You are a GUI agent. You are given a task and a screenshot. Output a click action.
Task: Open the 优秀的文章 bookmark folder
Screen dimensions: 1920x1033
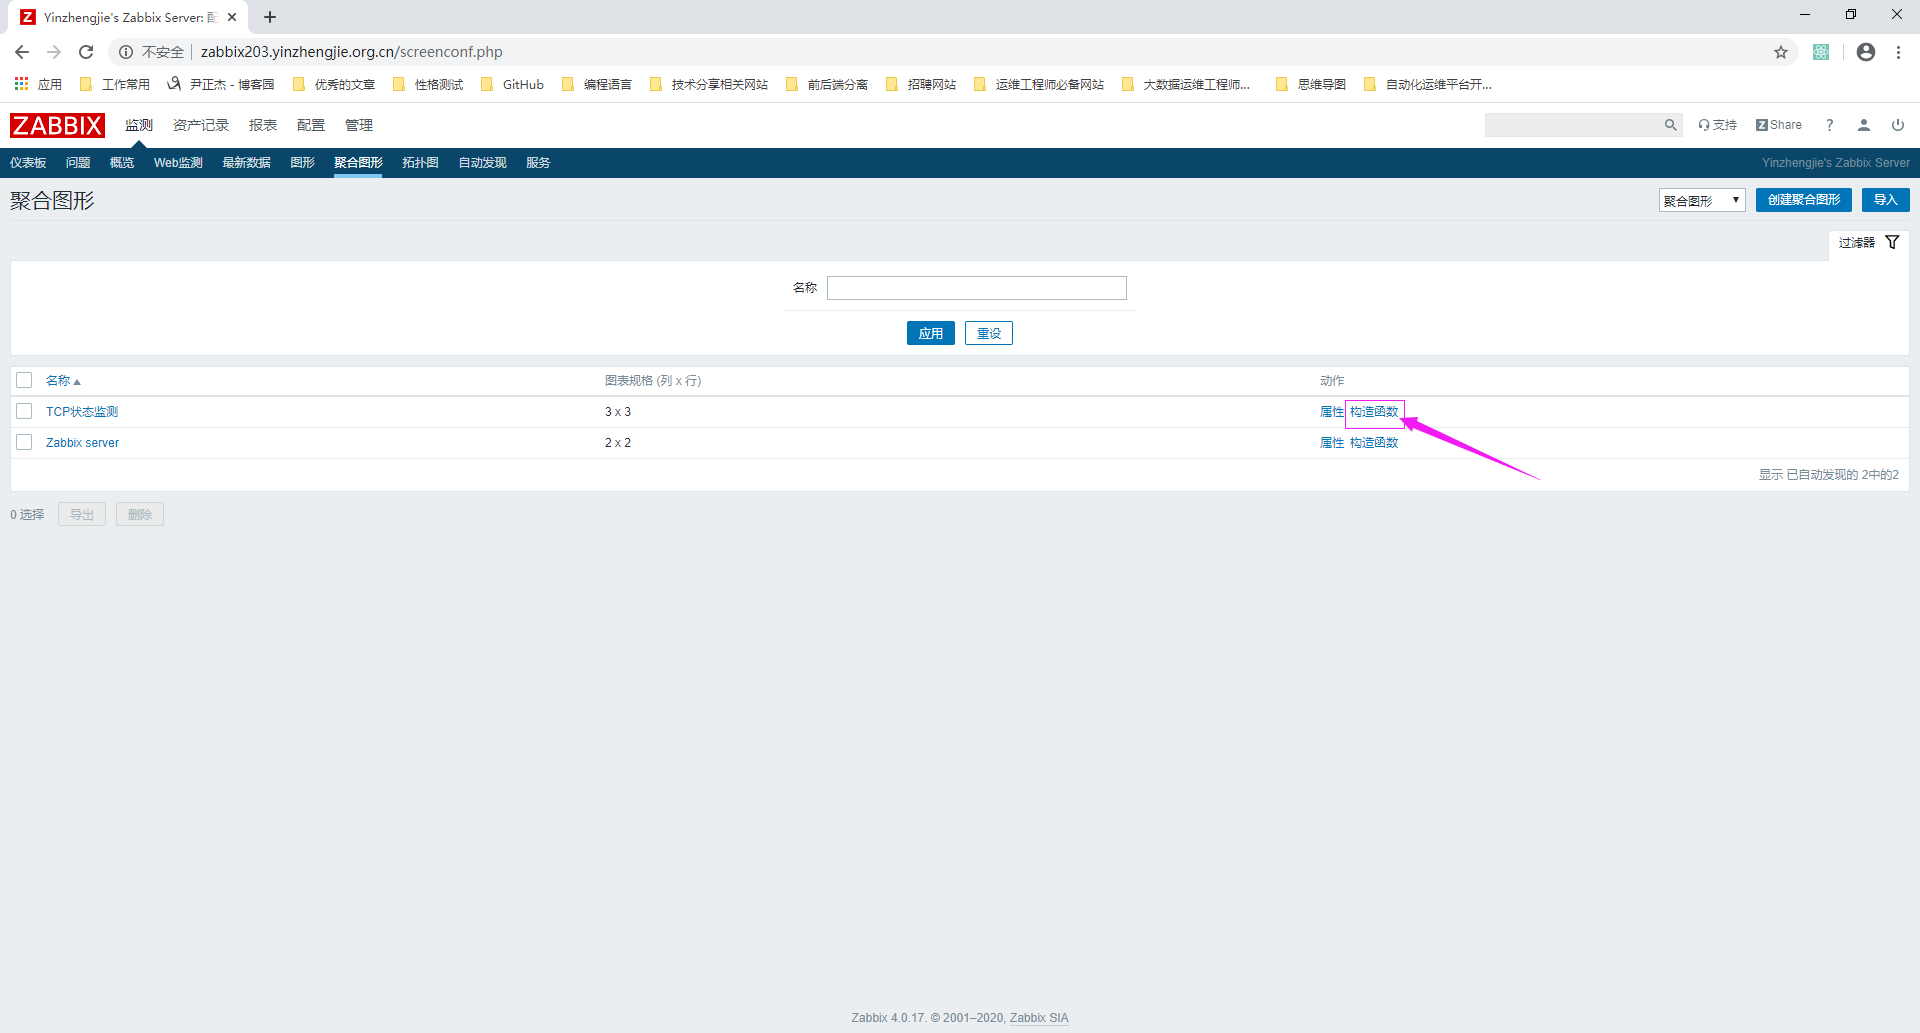click(x=334, y=84)
